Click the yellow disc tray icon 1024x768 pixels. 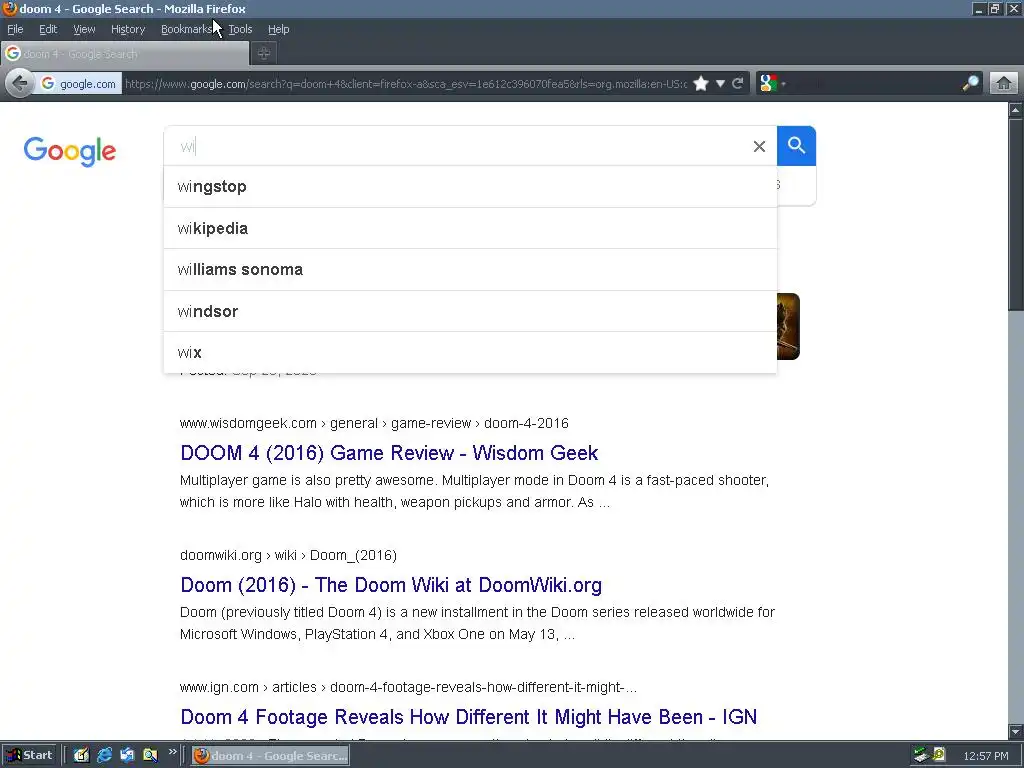pos(938,755)
